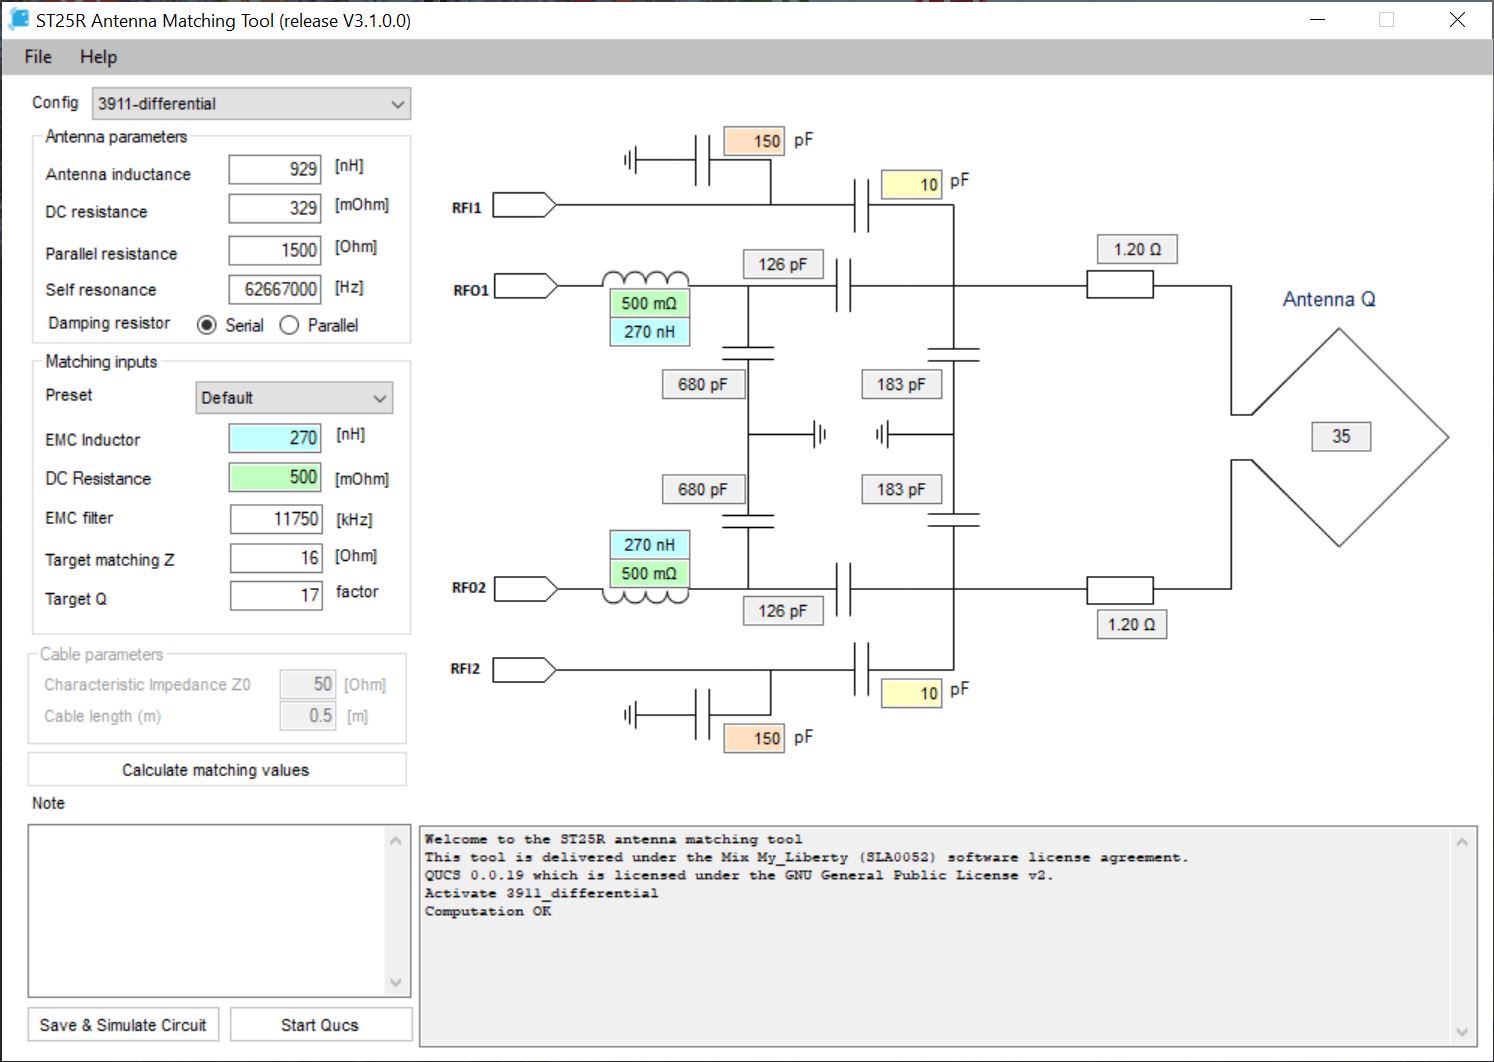This screenshot has width=1494, height=1062.
Task: Click the RFO2 500 mΩ value box
Action: [x=649, y=573]
